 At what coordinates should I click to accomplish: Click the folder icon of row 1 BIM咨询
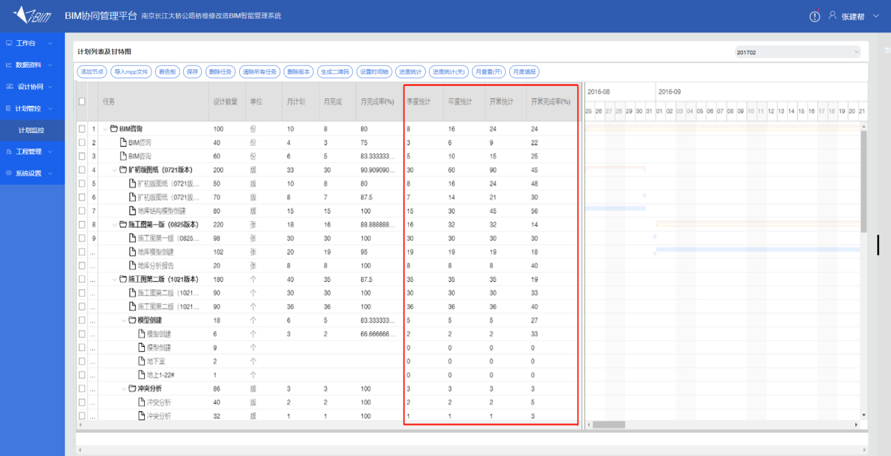pyautogui.click(x=114, y=129)
